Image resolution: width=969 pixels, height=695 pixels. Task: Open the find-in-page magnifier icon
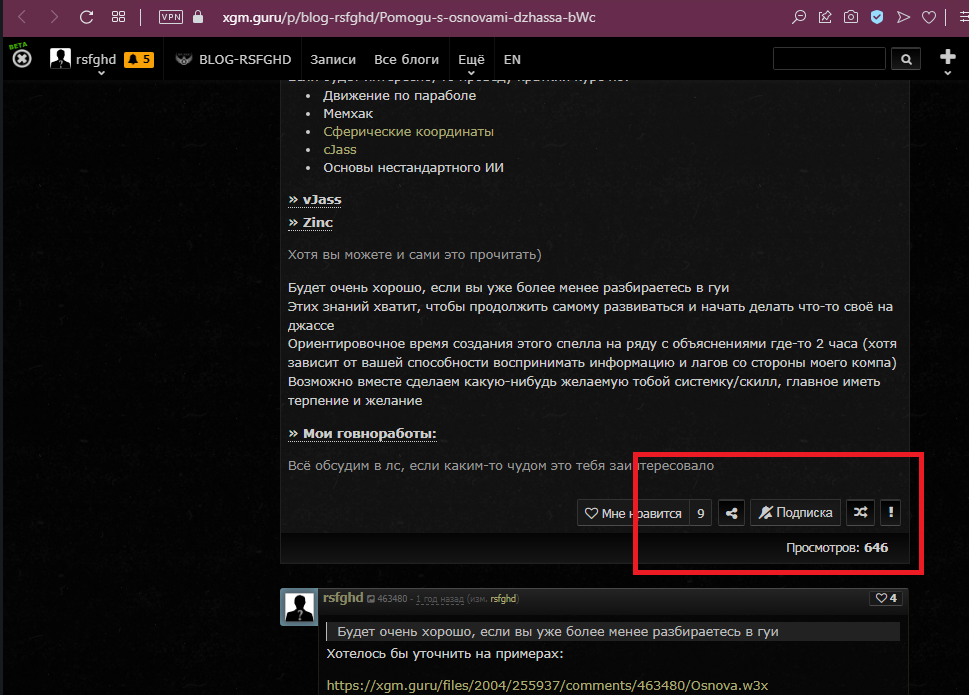point(798,17)
